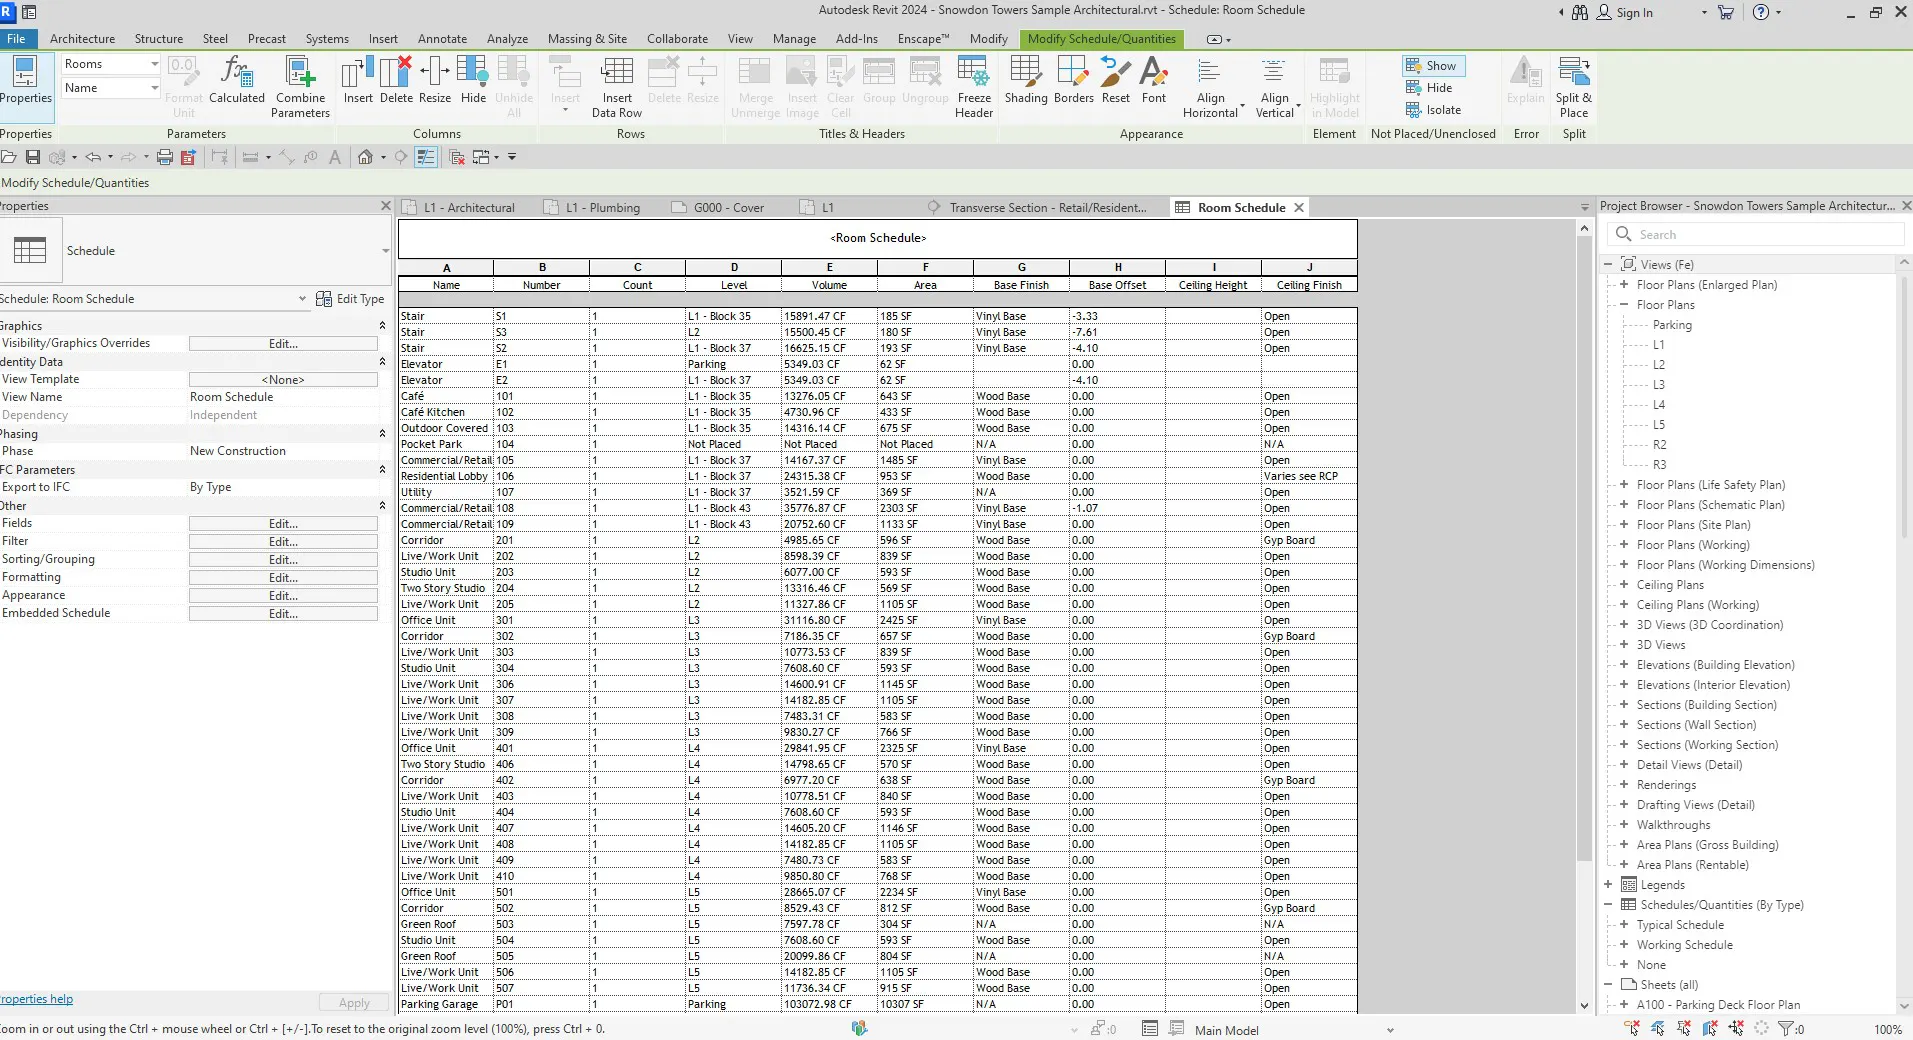The image size is (1913, 1040).
Task: Click Edit button for Sorting/Grouping
Action: [x=283, y=560]
